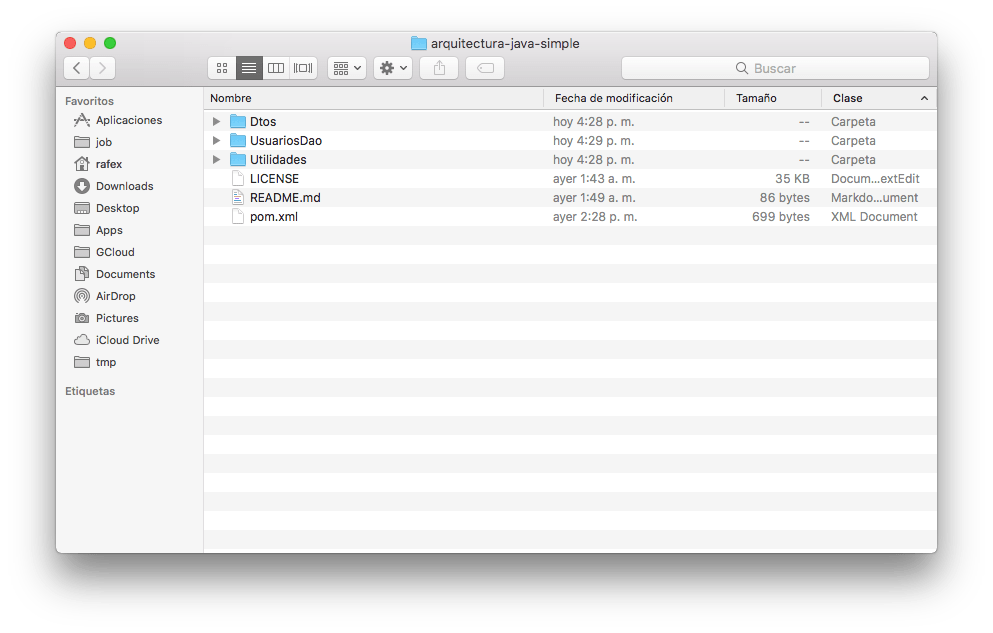Open AirDrop from the sidebar
993x633 pixels.
(115, 296)
